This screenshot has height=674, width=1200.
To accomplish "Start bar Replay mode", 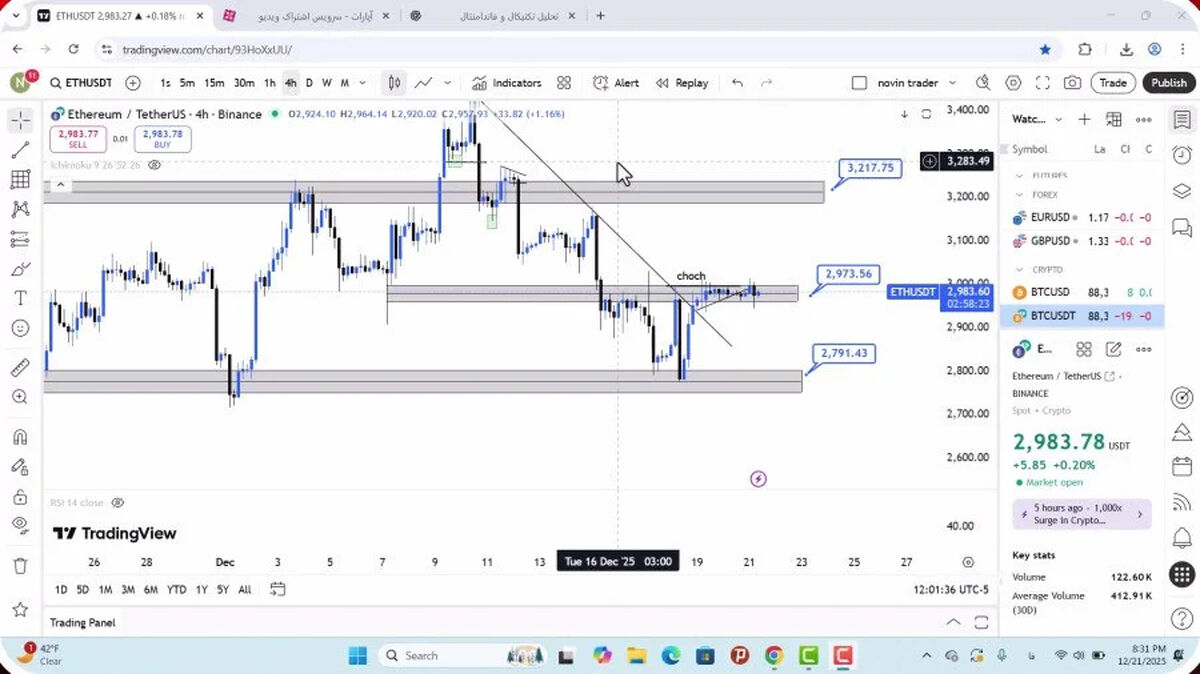I will click(682, 83).
